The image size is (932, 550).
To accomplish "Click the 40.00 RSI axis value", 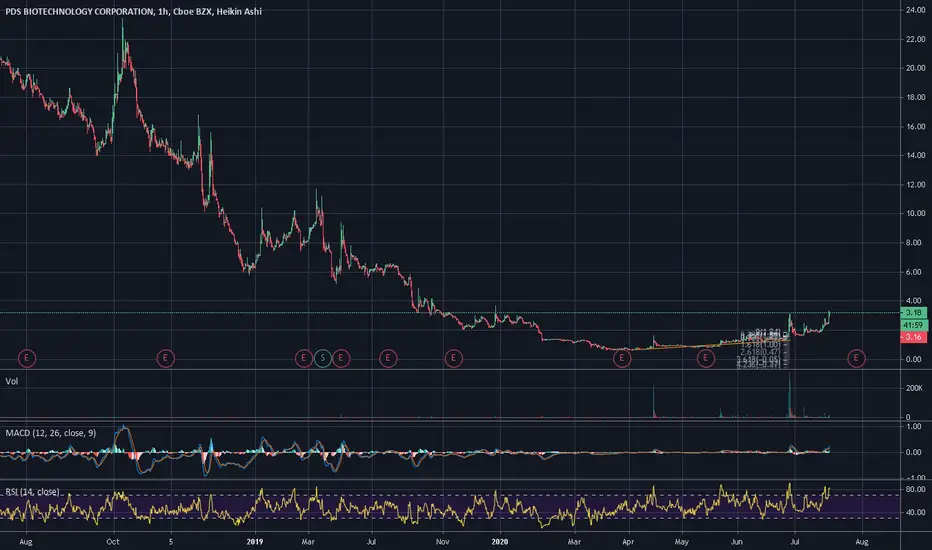I will 915,513.
